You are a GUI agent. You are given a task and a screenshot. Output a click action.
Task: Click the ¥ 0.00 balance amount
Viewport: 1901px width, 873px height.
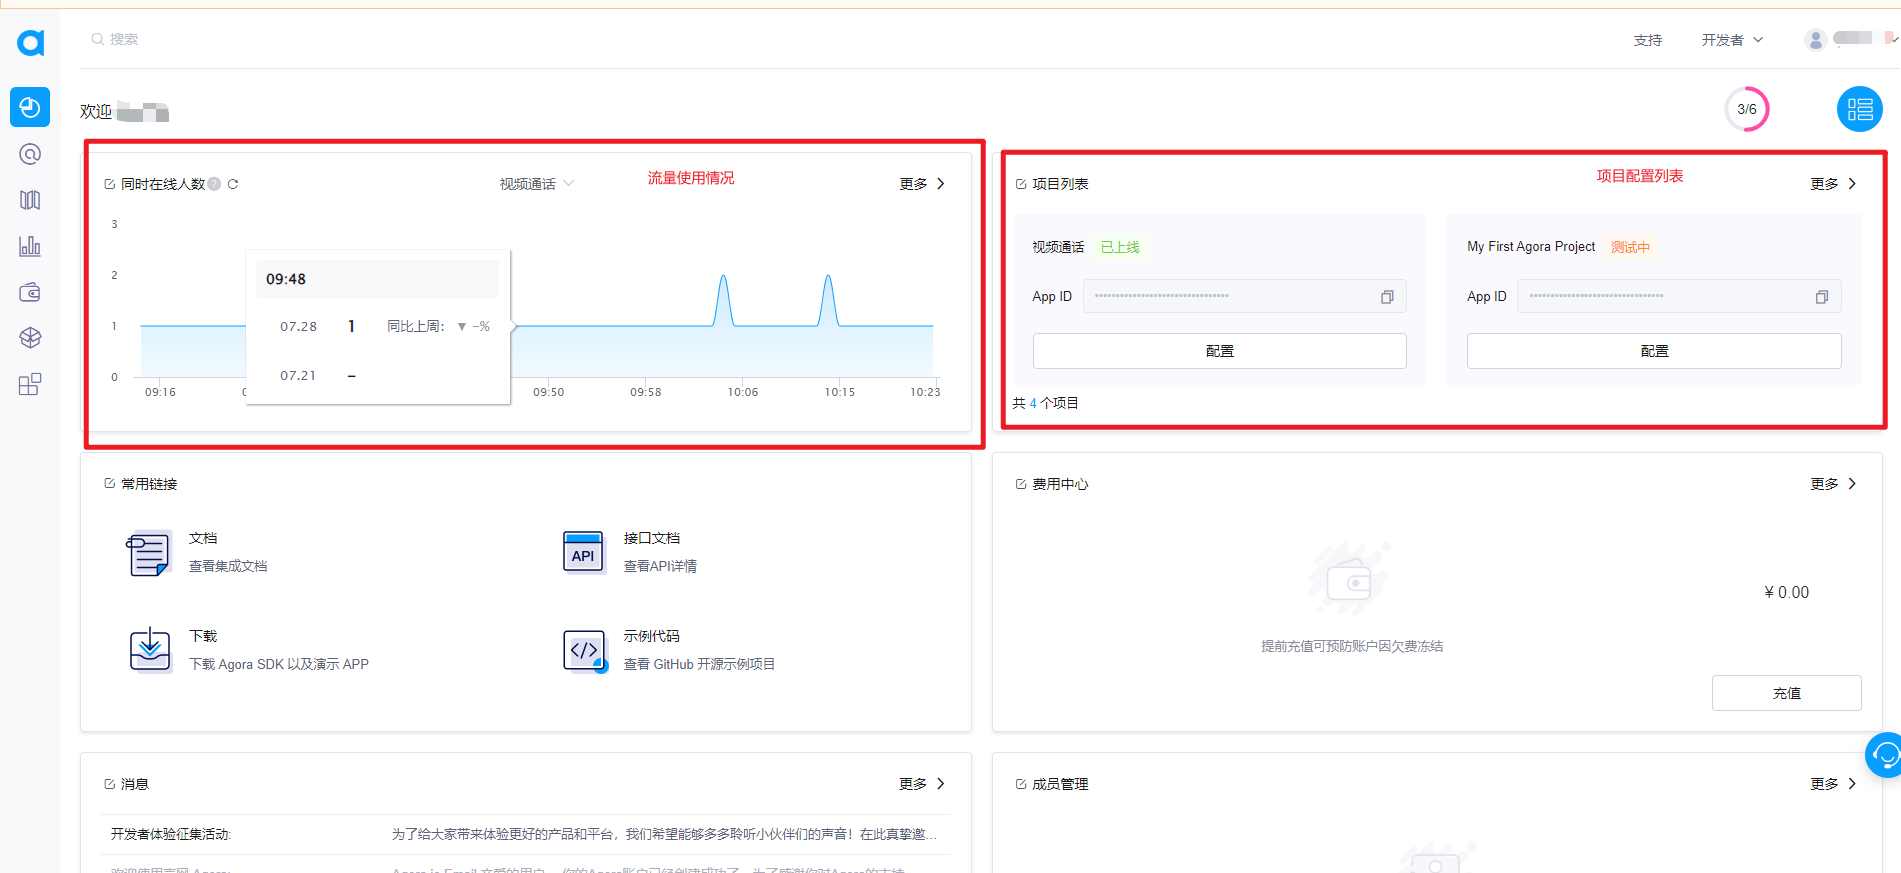(1786, 592)
